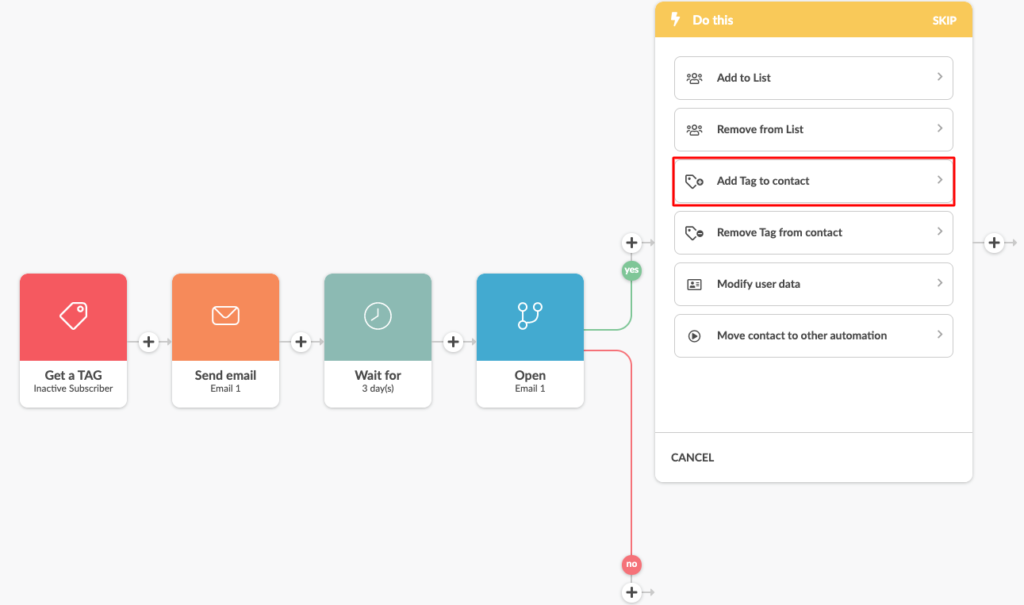Click the Email 1 label under Send email
Screen dimensions: 1024x605
[225, 389]
